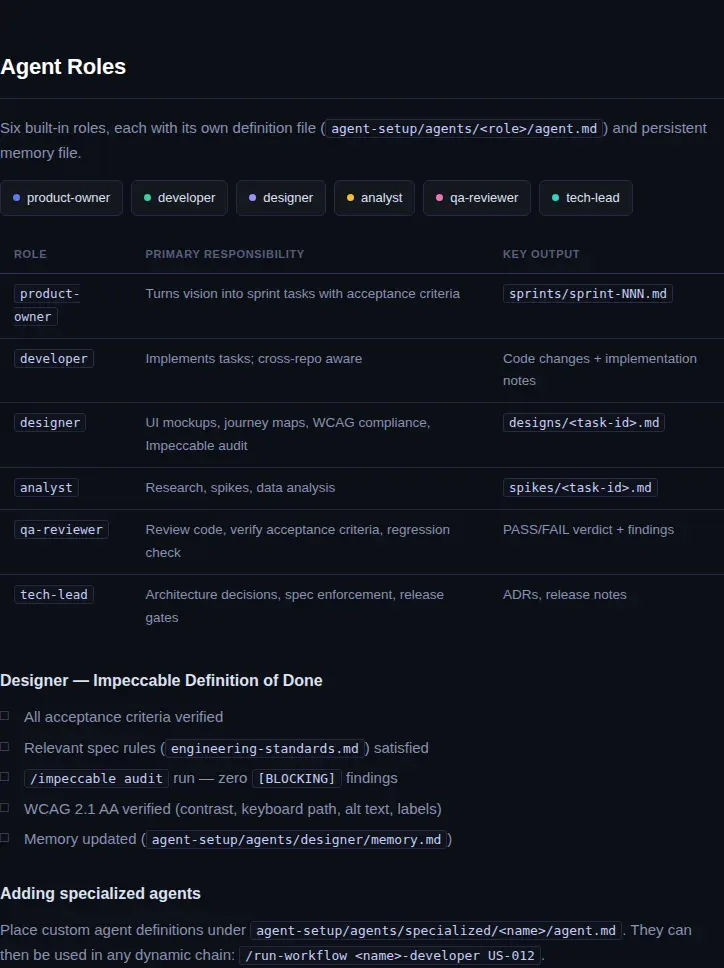Click the 'Agent Roles' heading
Image resolution: width=724 pixels, height=968 pixels.
(63, 67)
